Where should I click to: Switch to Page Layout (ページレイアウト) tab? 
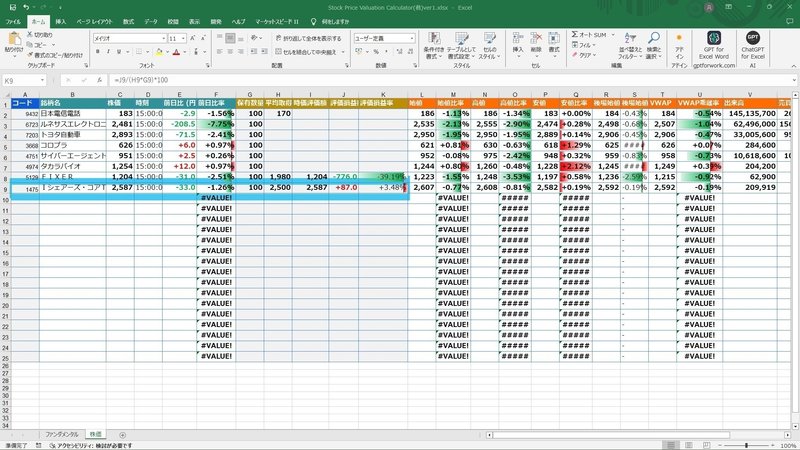click(x=94, y=22)
